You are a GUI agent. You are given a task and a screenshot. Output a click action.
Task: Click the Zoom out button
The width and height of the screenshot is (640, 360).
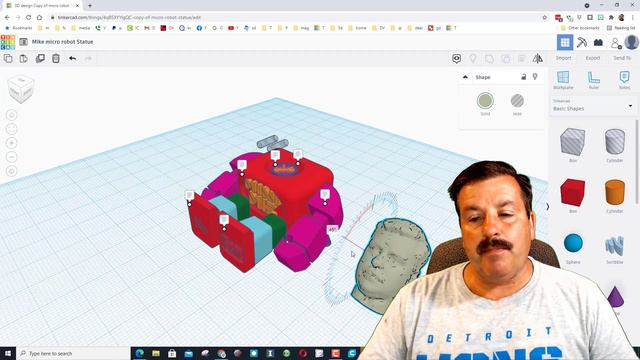[x=11, y=157]
